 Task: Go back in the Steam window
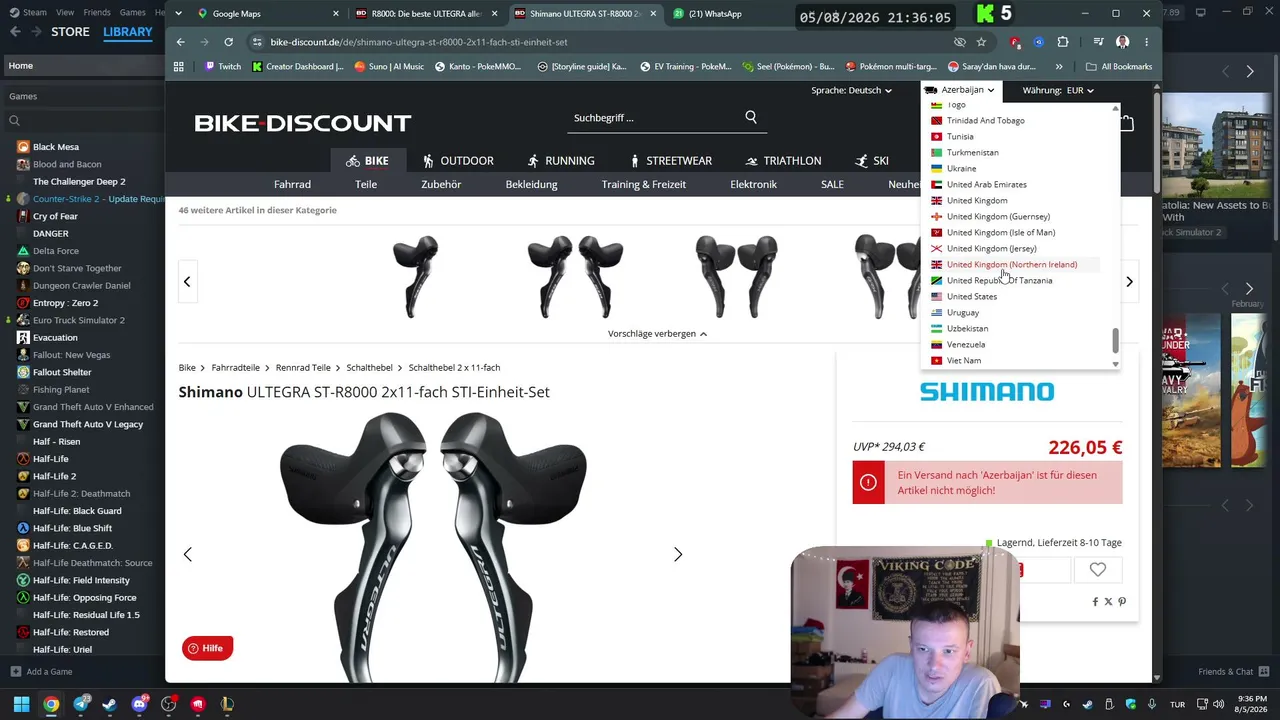15,32
